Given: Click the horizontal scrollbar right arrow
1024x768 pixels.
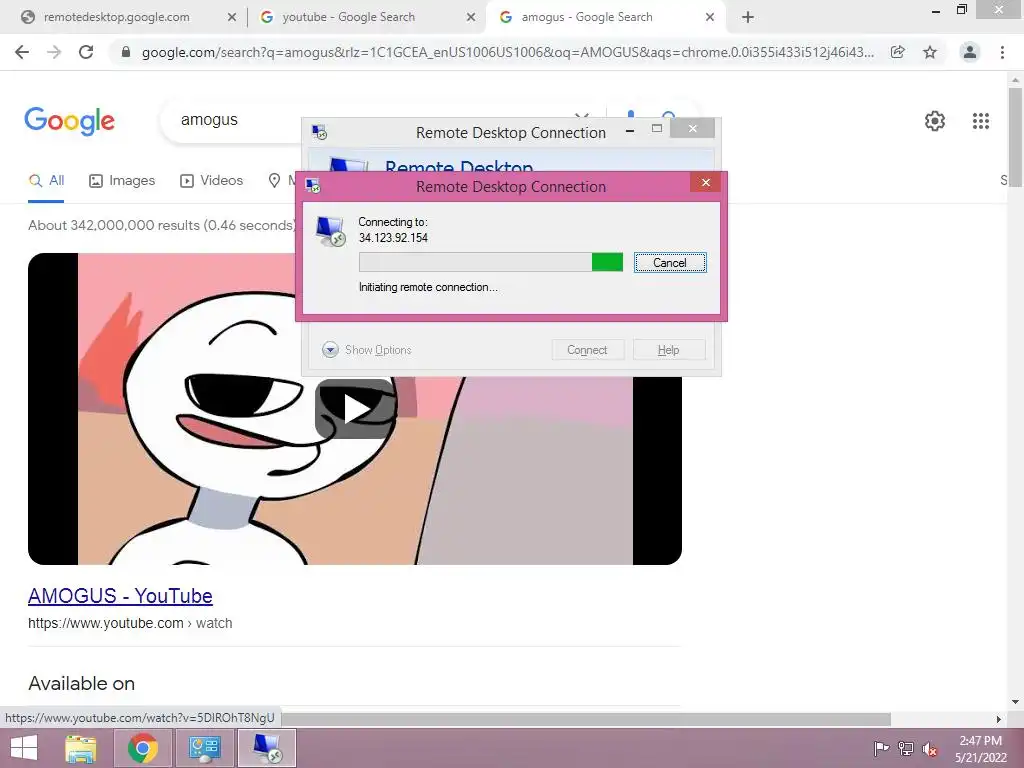Looking at the screenshot, I should point(998,719).
